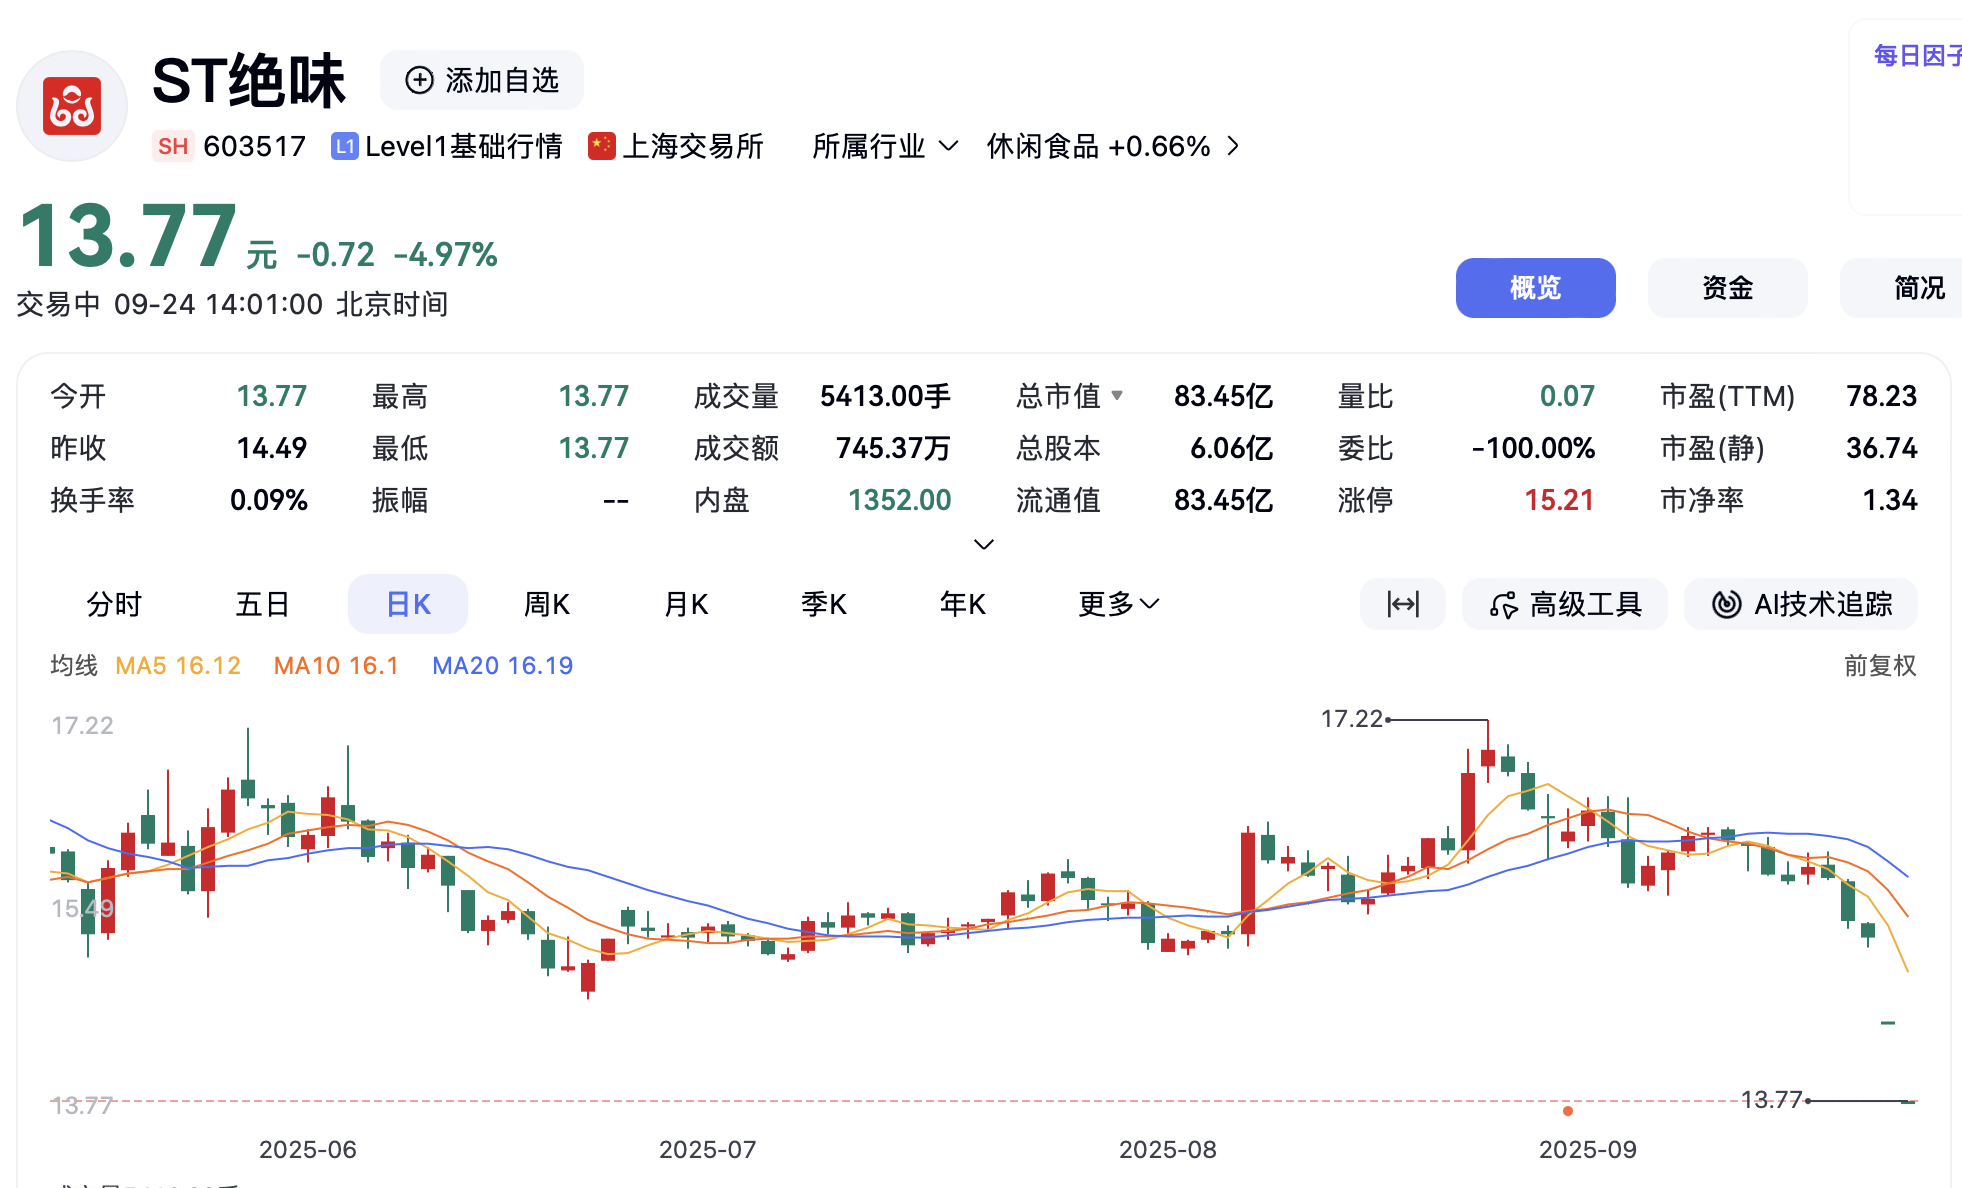
Task: Click the ST绝味 red company logo
Action: (x=72, y=106)
